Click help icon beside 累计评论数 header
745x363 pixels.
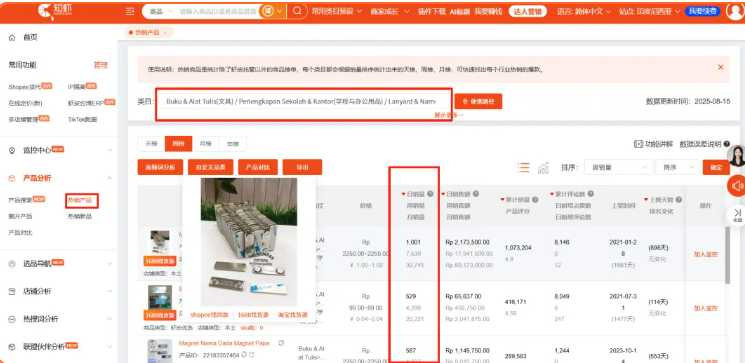tap(591, 194)
